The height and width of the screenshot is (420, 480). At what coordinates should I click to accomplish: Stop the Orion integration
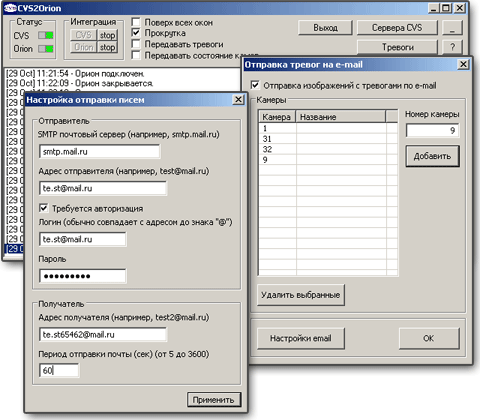pyautogui.click(x=107, y=47)
